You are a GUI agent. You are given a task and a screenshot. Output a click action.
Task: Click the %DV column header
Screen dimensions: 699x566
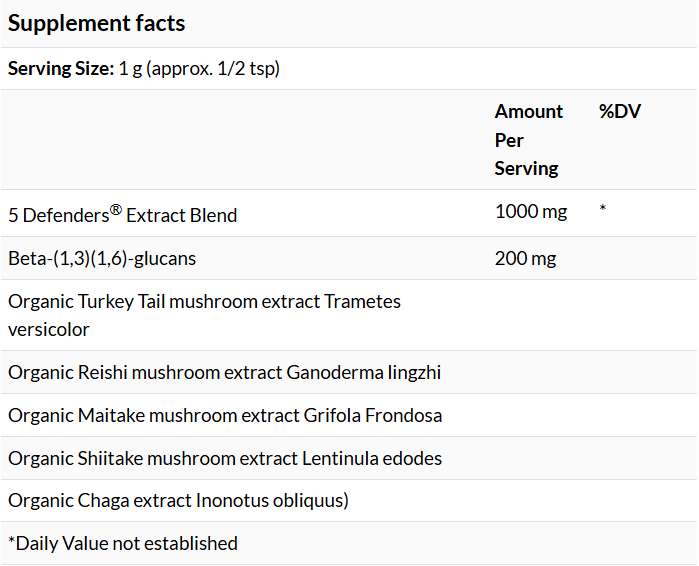click(x=620, y=111)
